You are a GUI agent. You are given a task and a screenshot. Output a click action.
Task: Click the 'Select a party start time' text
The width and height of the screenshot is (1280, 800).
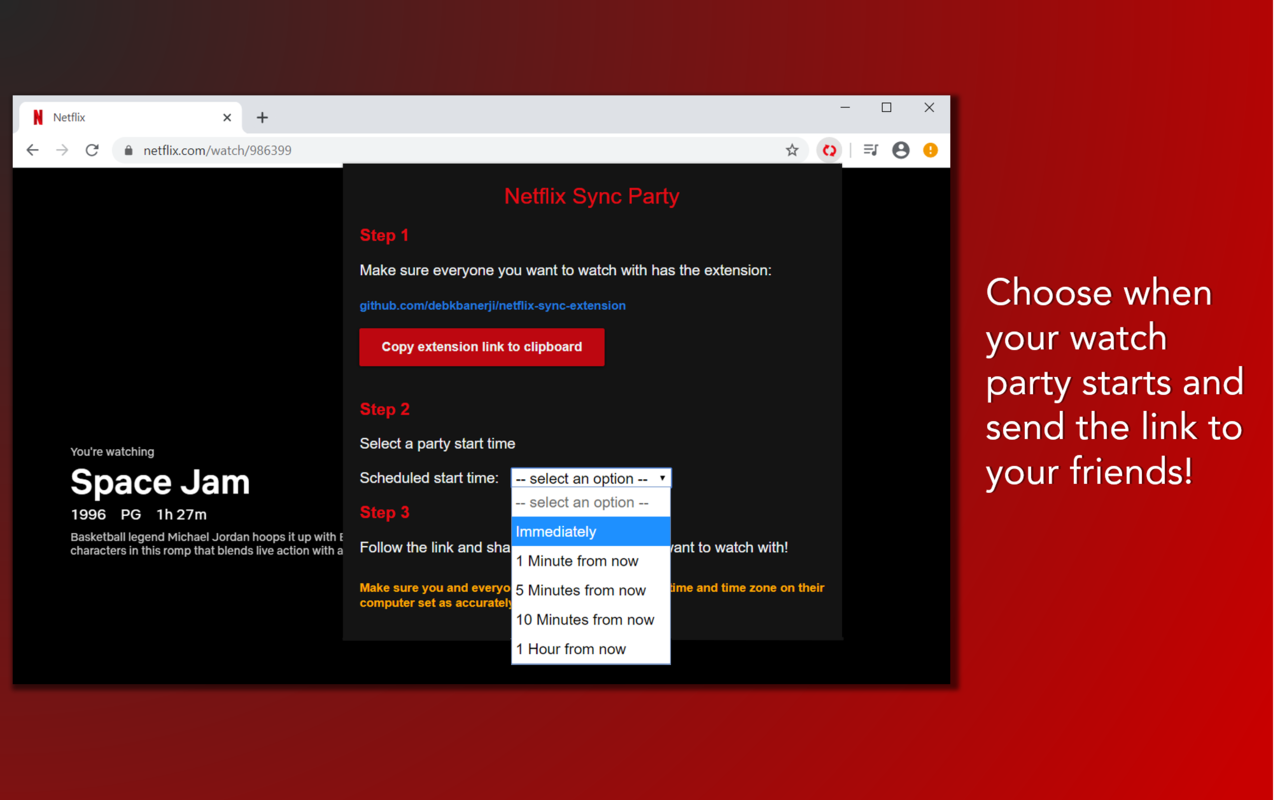(437, 443)
